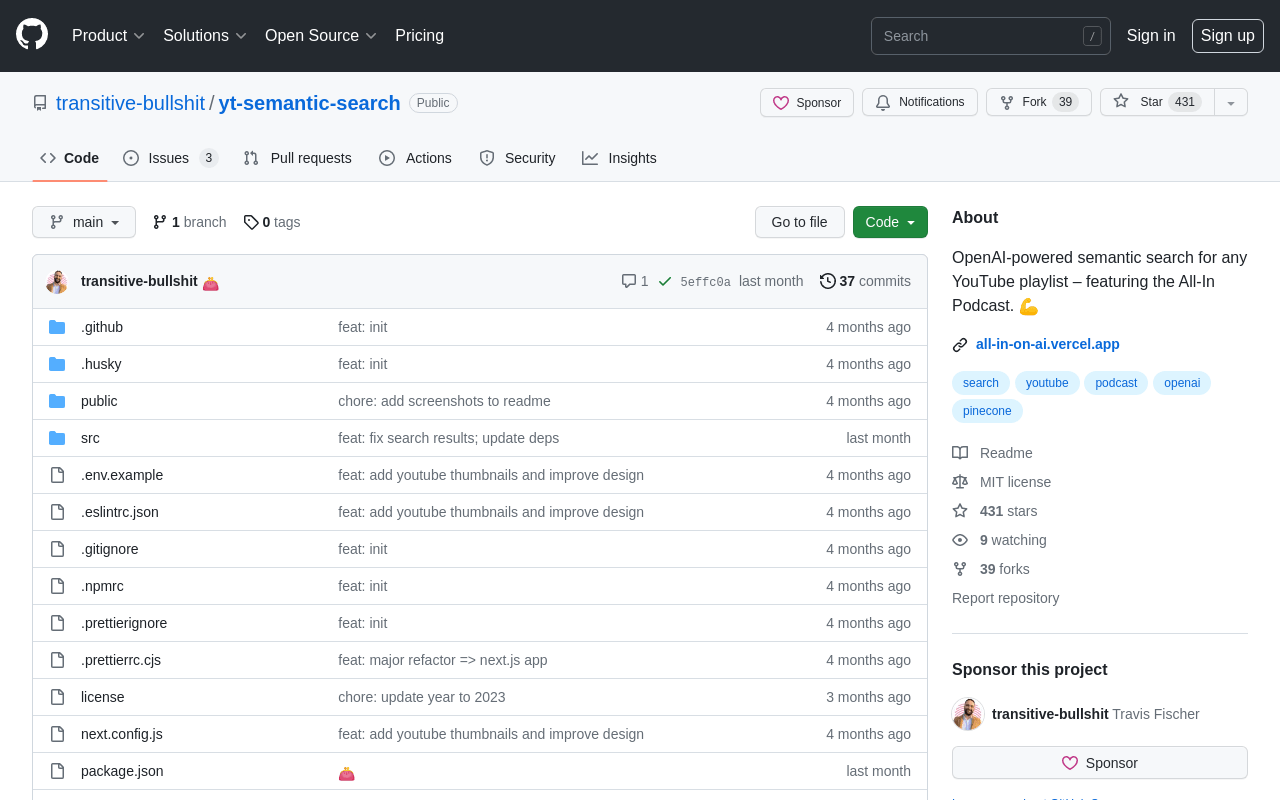Click the Report repository link
The height and width of the screenshot is (800, 1280).
coord(1005,598)
